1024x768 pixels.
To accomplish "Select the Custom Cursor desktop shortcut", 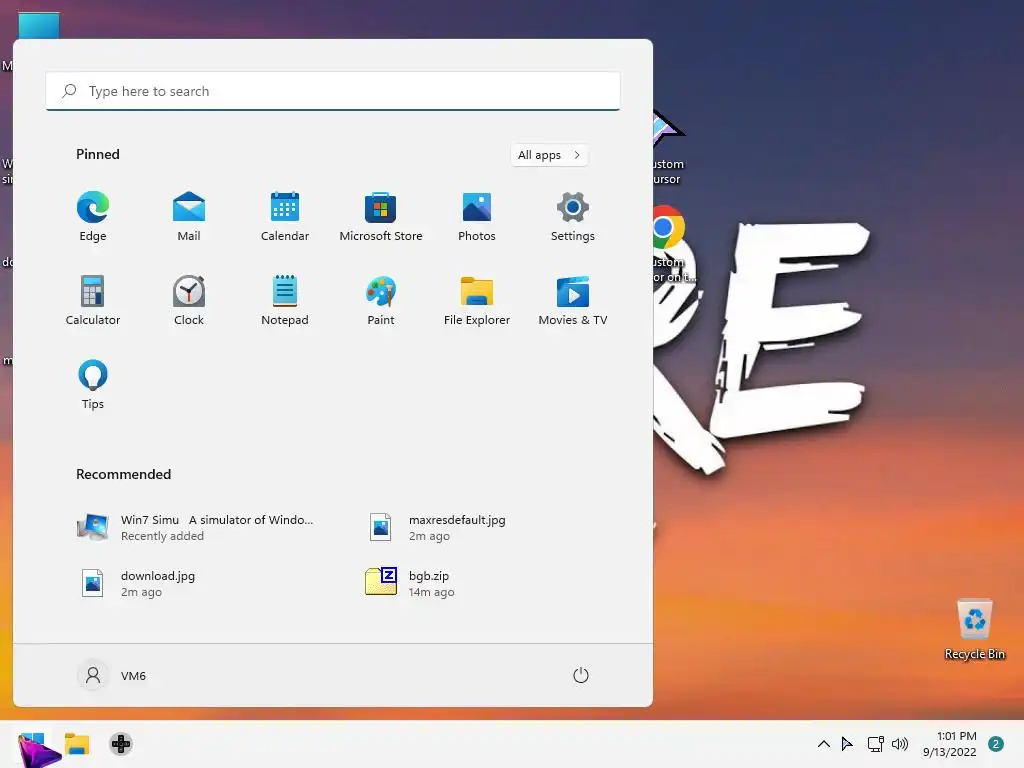I will tap(669, 148).
